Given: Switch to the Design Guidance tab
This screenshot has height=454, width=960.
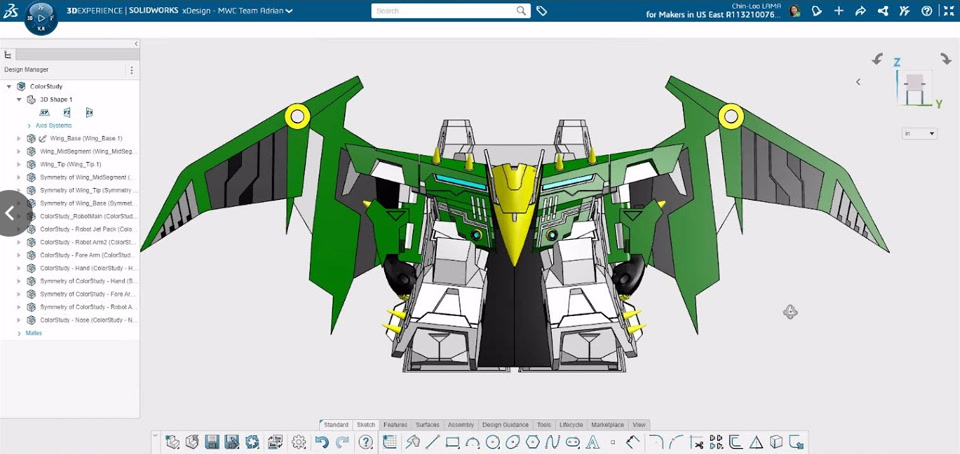Looking at the screenshot, I should [505, 425].
